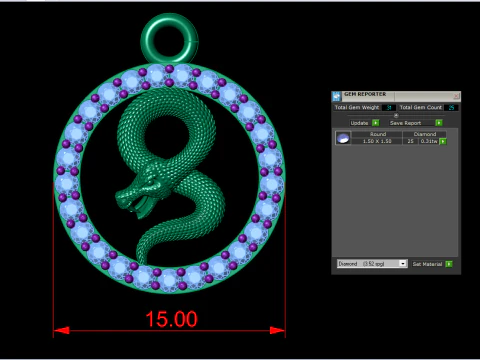Click the "Total Gem Count" label
This screenshot has width=480, height=360.
tap(421, 107)
